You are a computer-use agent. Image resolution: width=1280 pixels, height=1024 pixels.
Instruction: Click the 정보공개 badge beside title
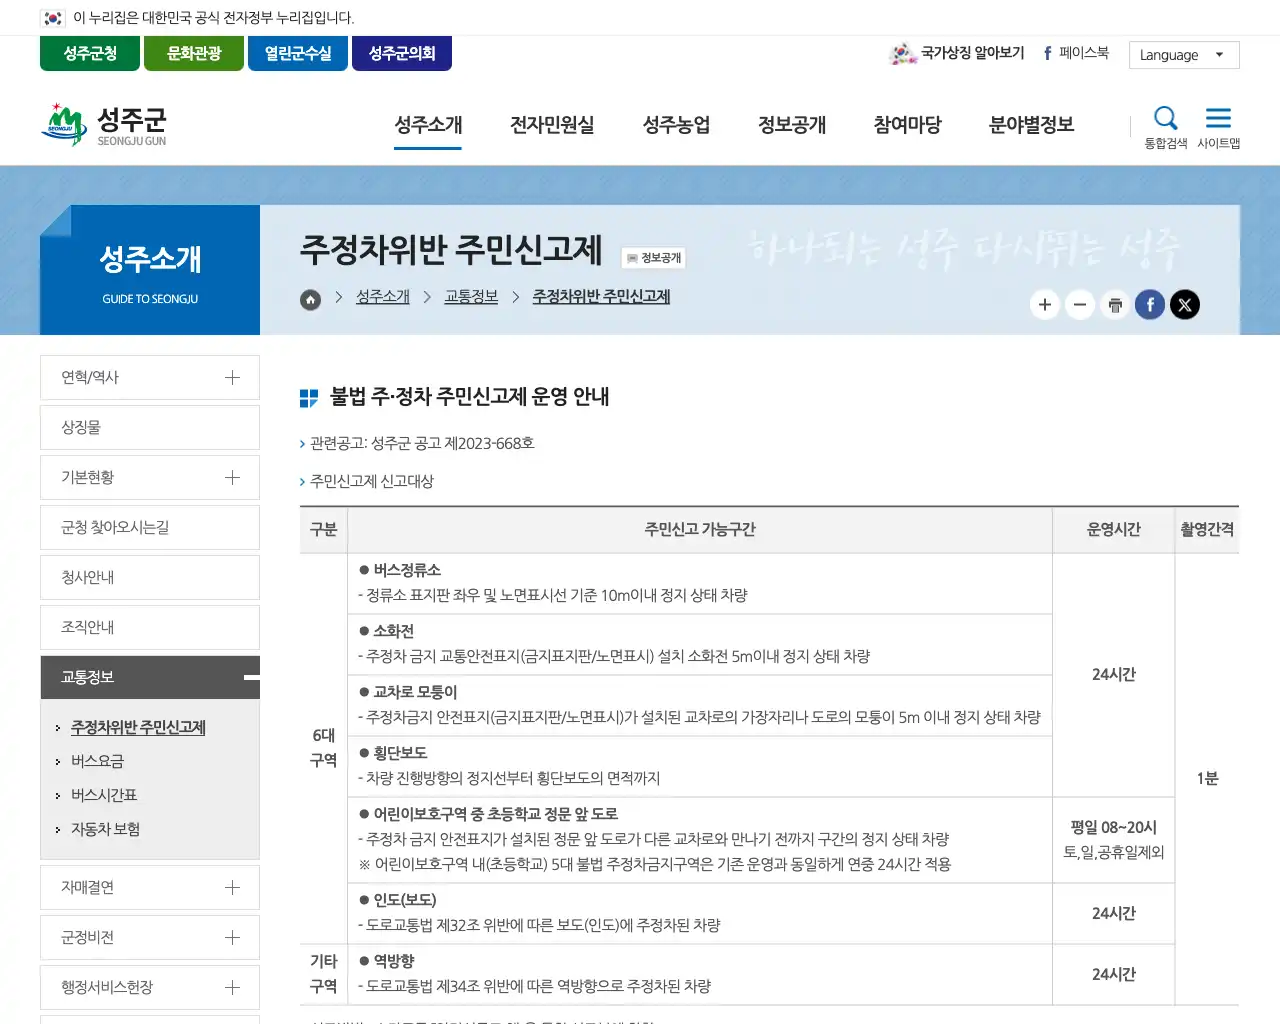[654, 258]
